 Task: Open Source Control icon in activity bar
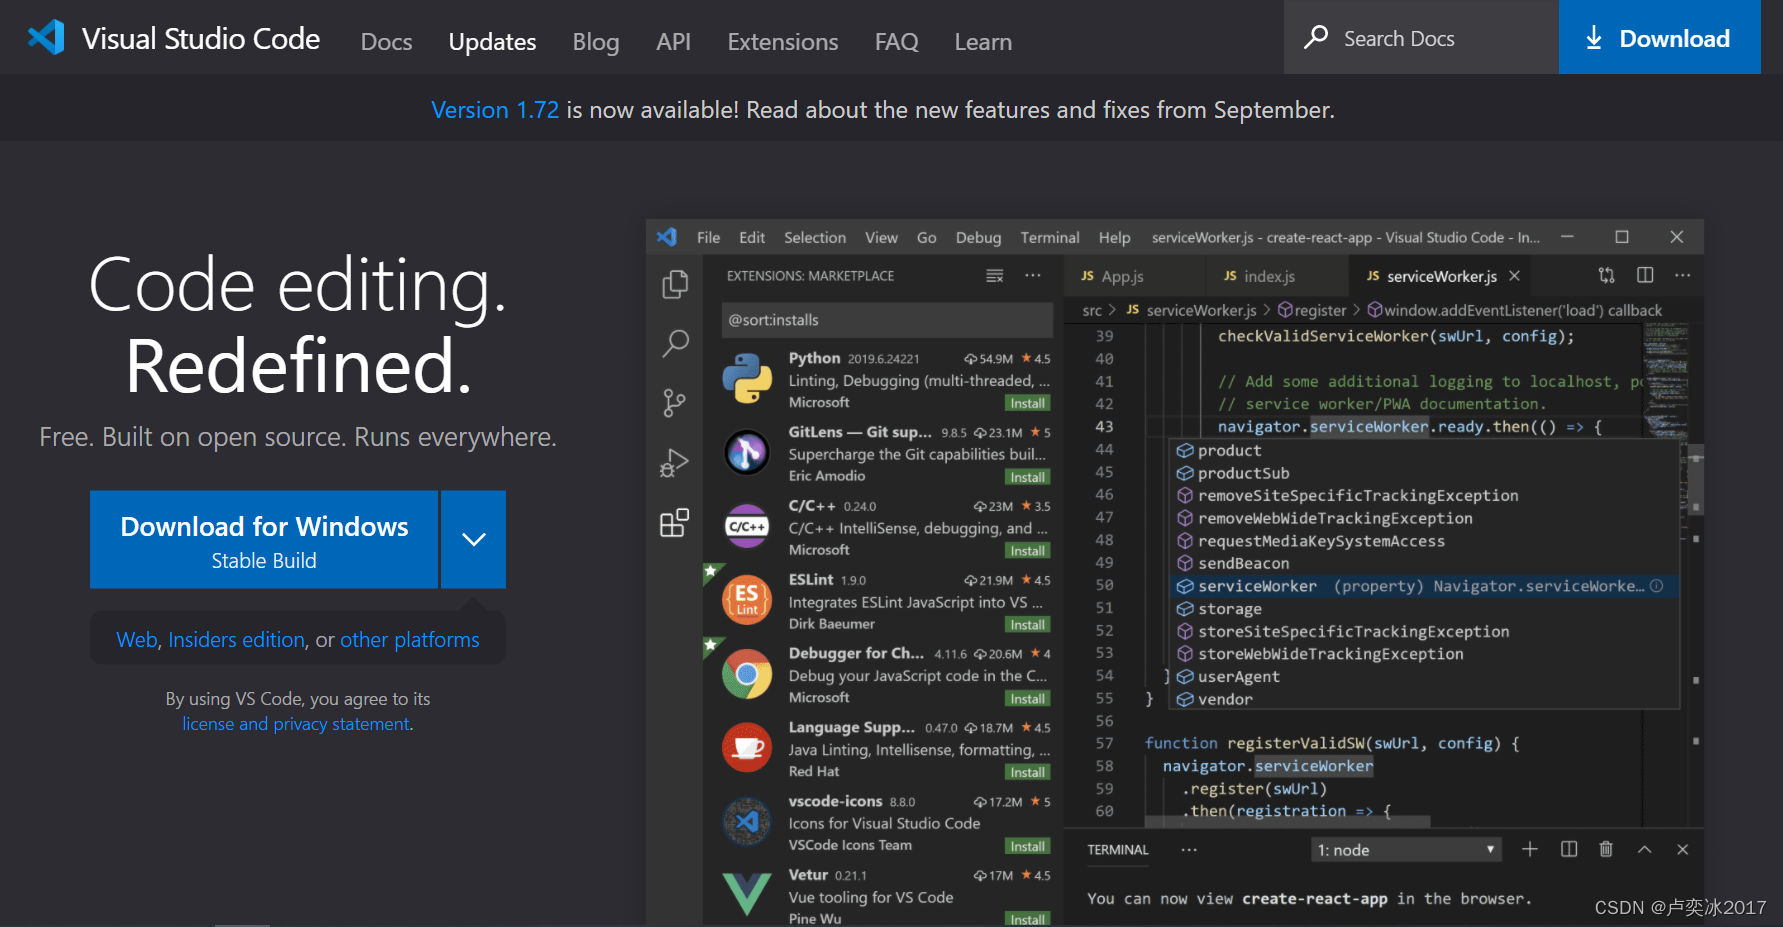(675, 403)
